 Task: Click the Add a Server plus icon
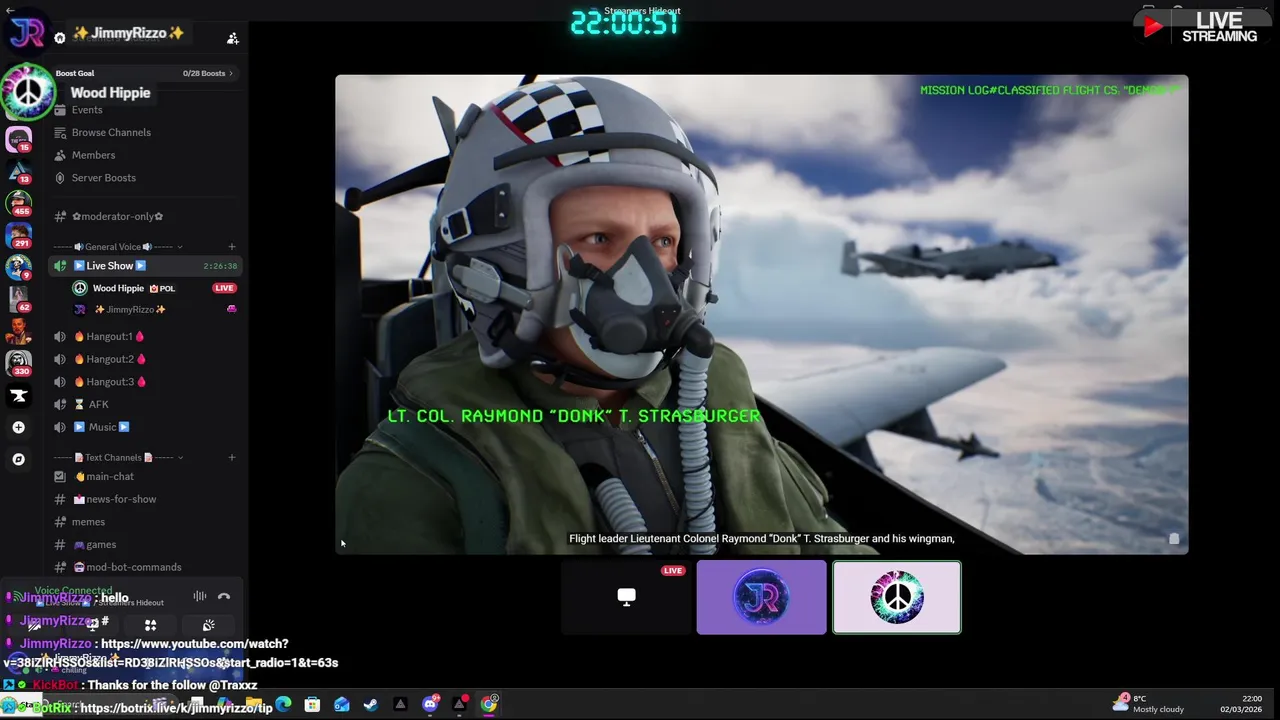[x=18, y=427]
